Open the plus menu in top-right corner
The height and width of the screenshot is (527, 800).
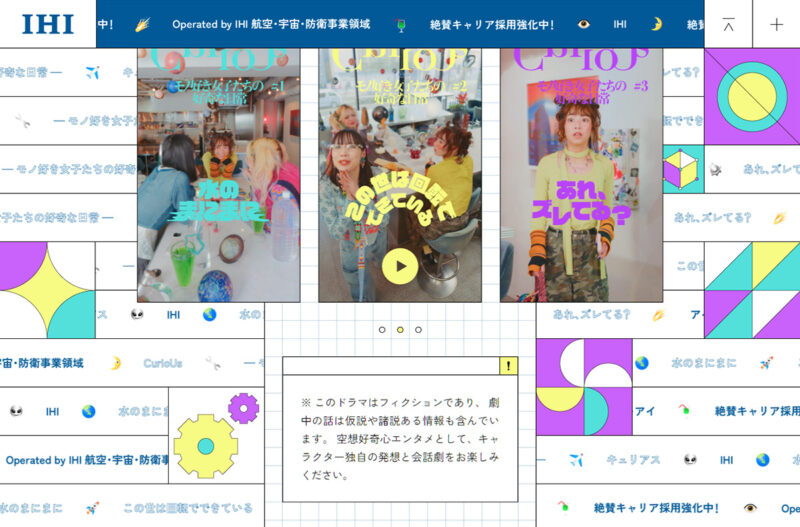776,24
